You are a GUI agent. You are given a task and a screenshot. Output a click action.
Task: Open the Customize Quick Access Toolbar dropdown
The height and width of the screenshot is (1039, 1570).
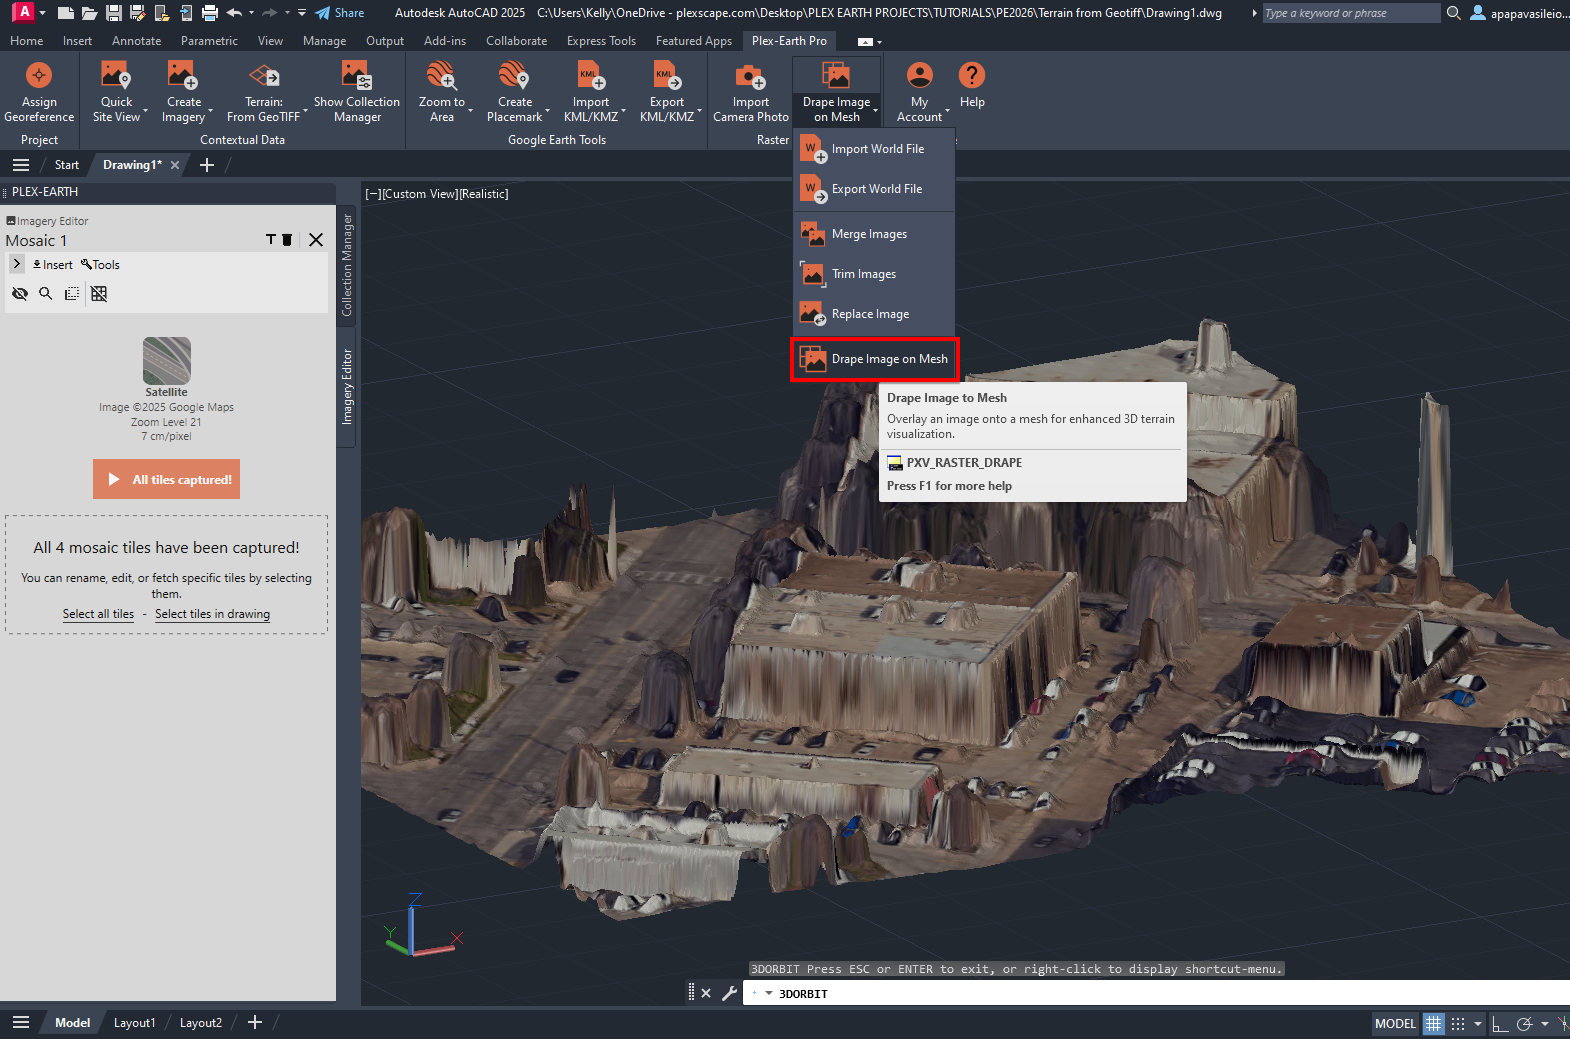pos(302,13)
